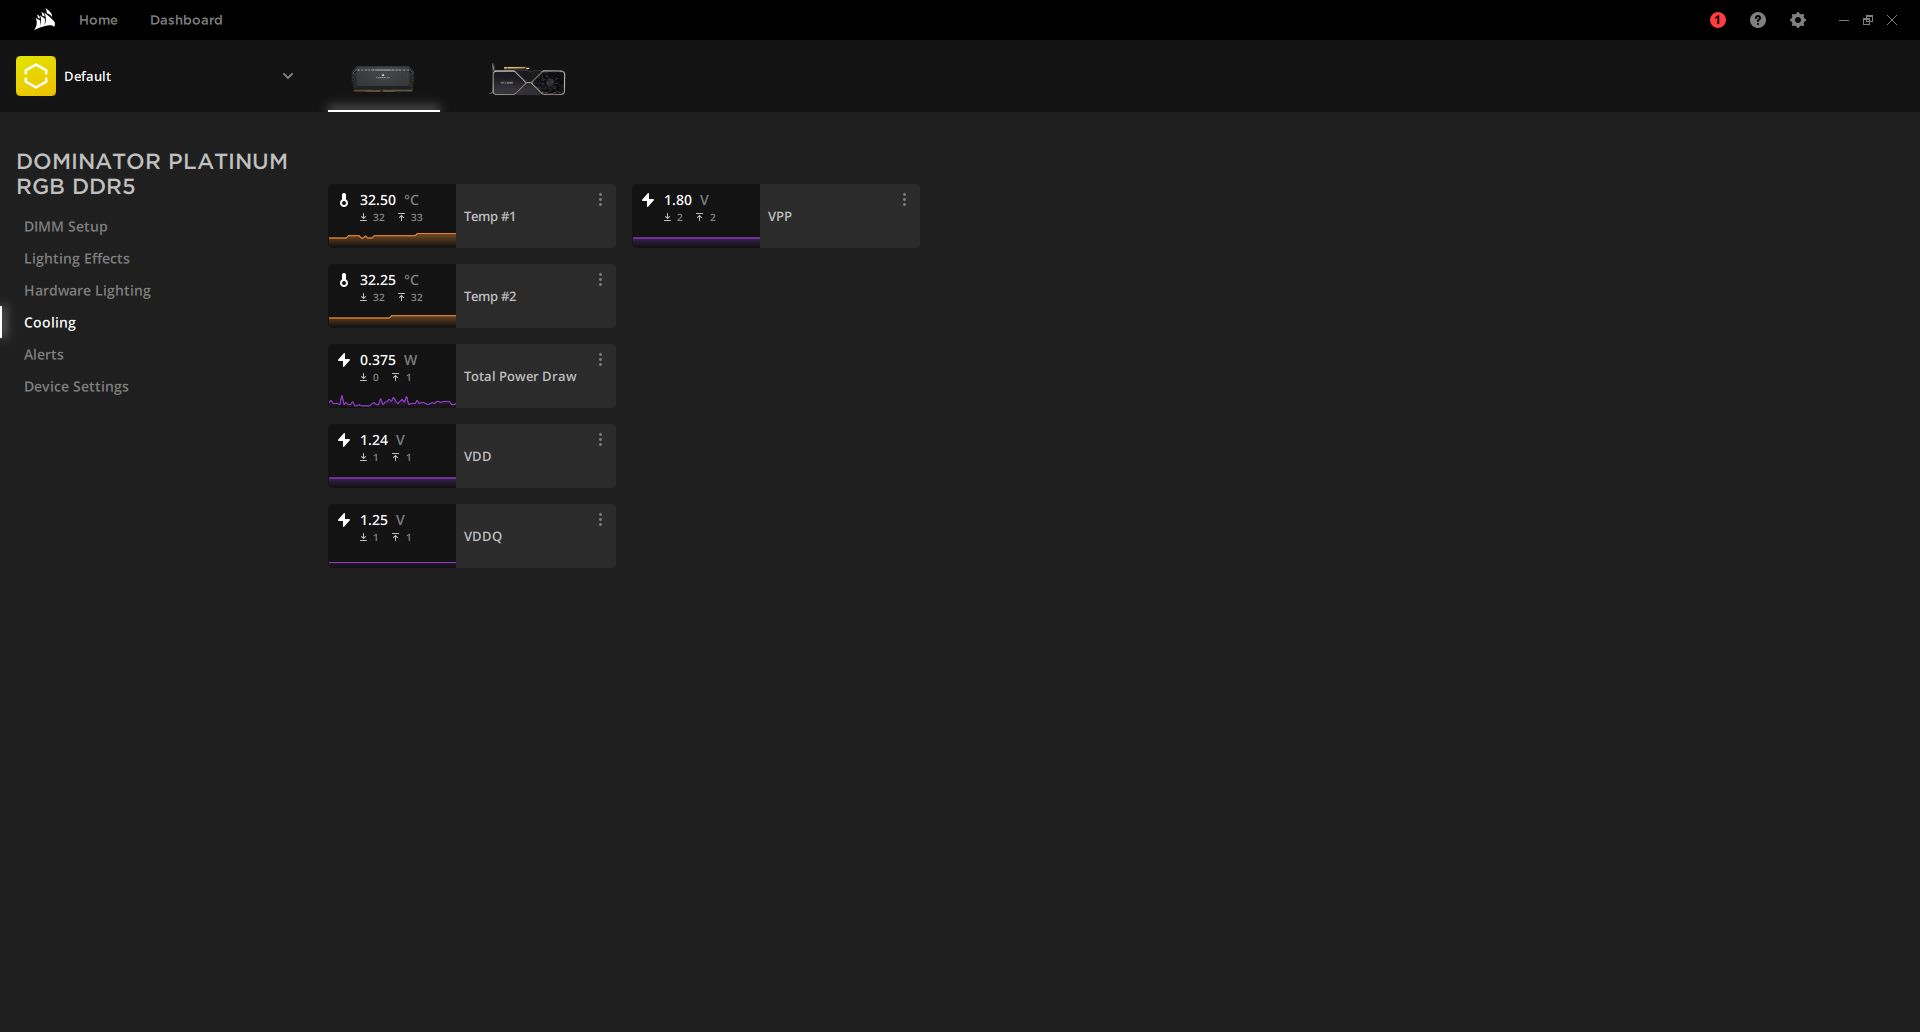The image size is (1920, 1032).
Task: Click the Temp #2 history graph
Action: pyautogui.click(x=392, y=319)
